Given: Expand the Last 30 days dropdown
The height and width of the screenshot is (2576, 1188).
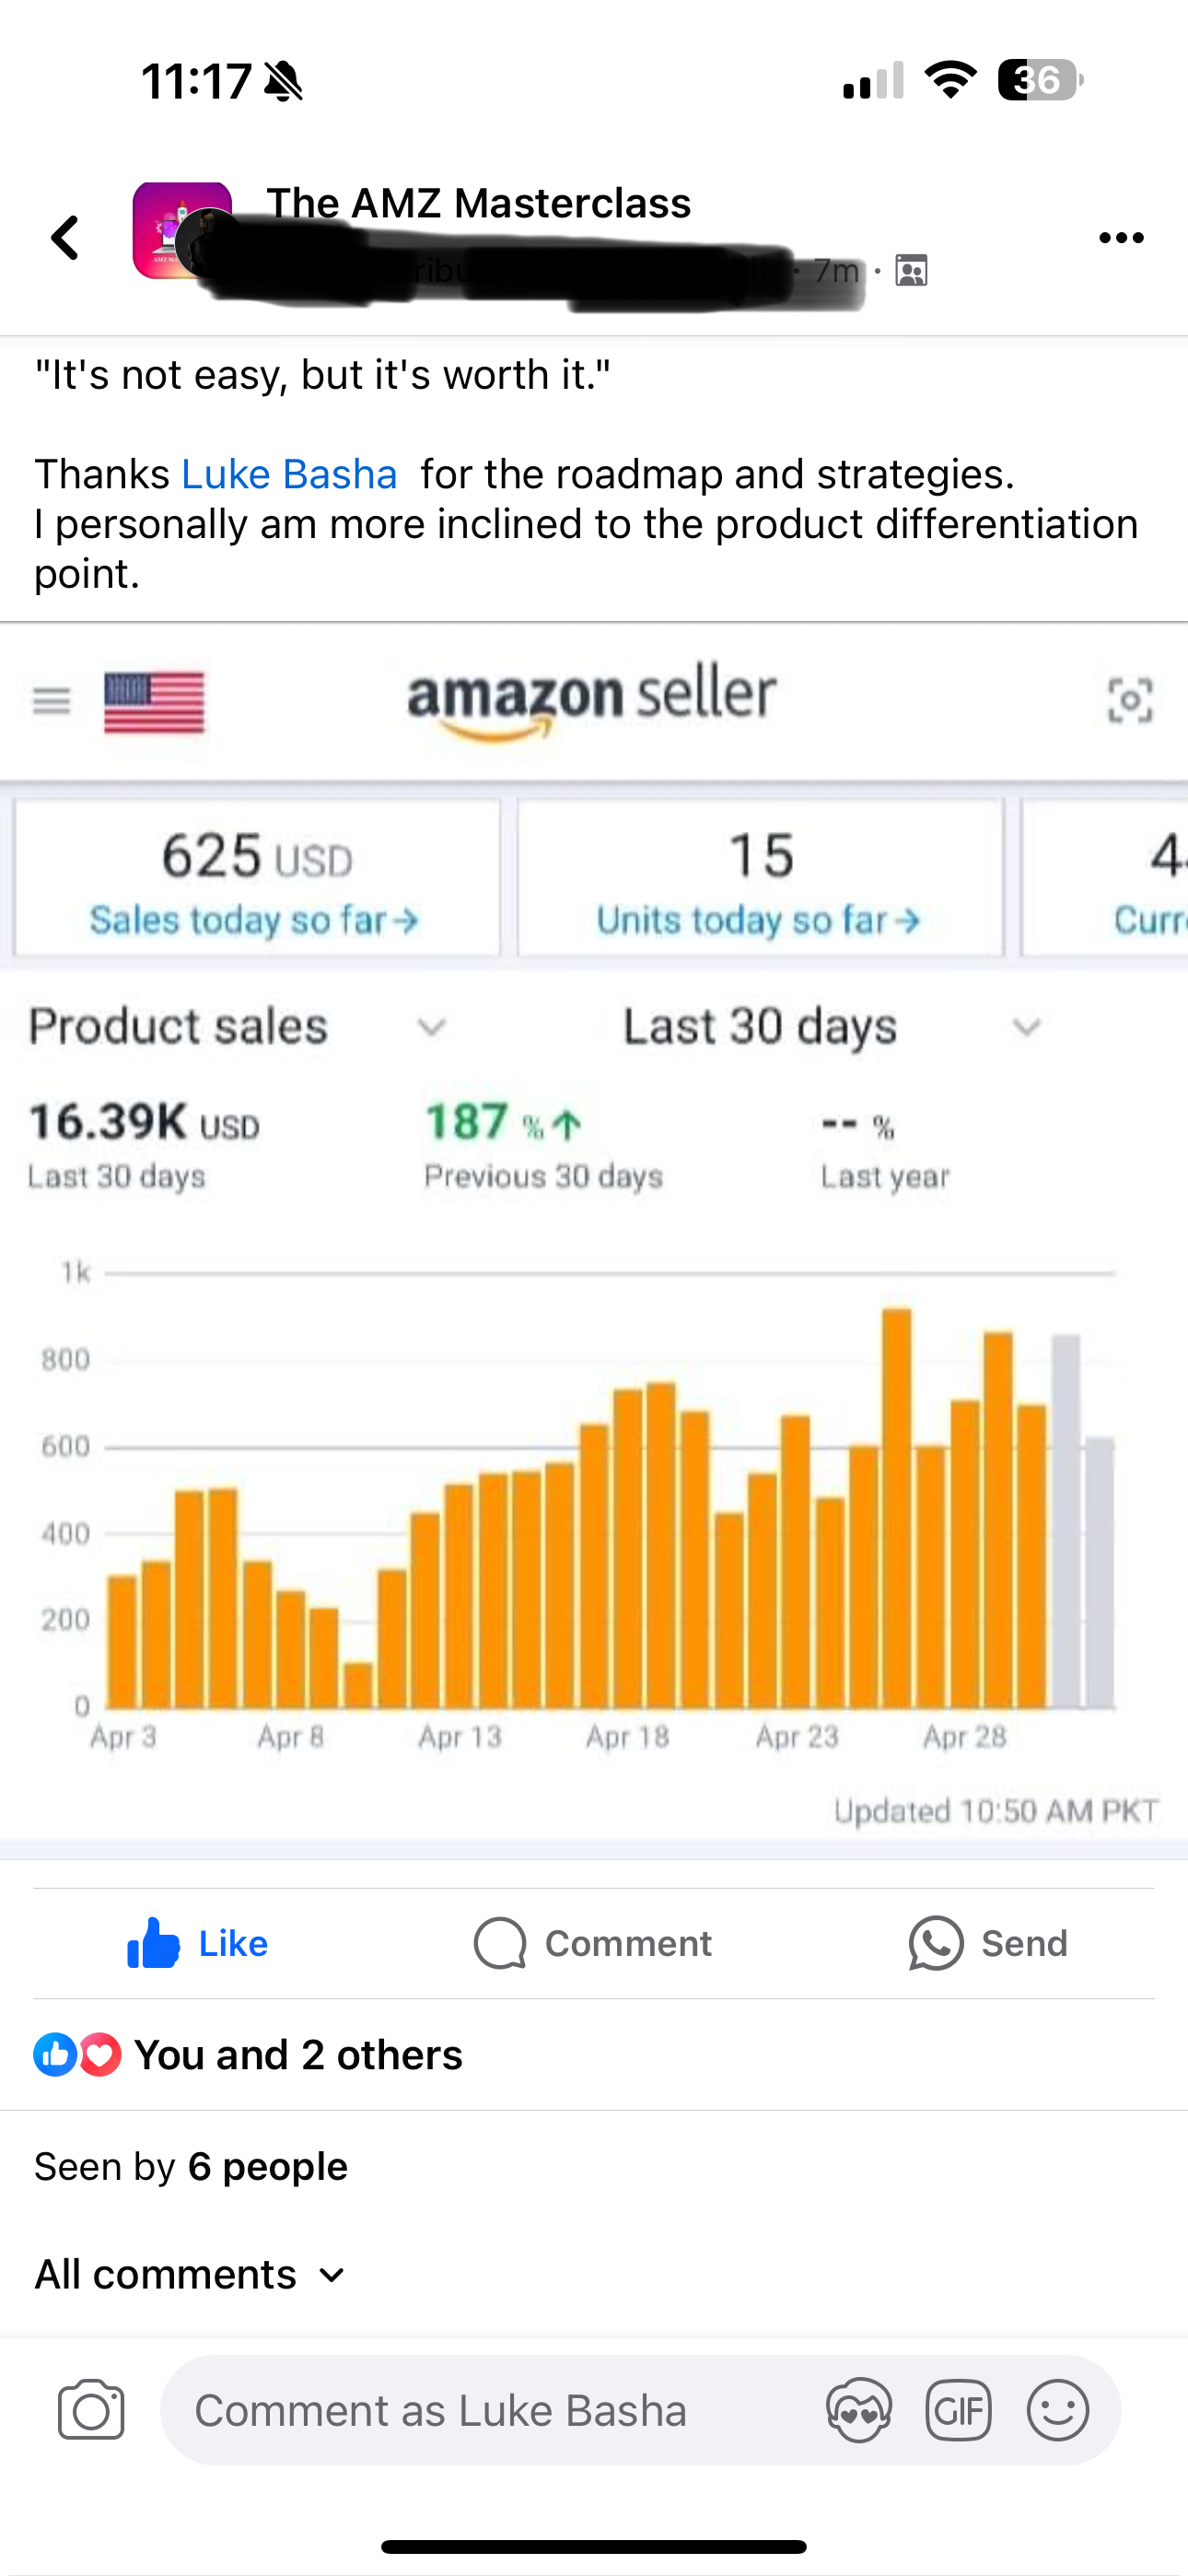Looking at the screenshot, I should pyautogui.click(x=1026, y=1027).
